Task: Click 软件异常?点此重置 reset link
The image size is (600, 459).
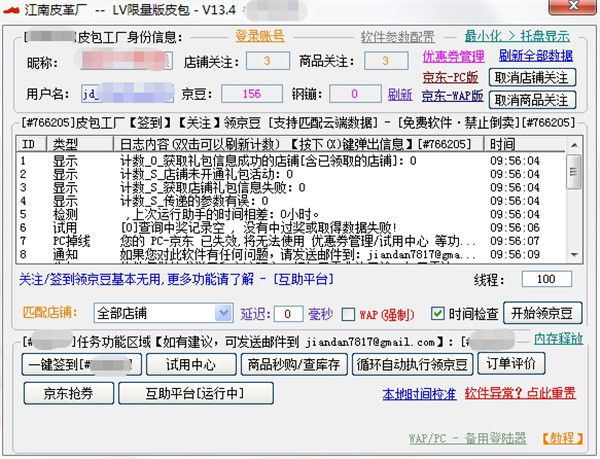Action: (520, 393)
